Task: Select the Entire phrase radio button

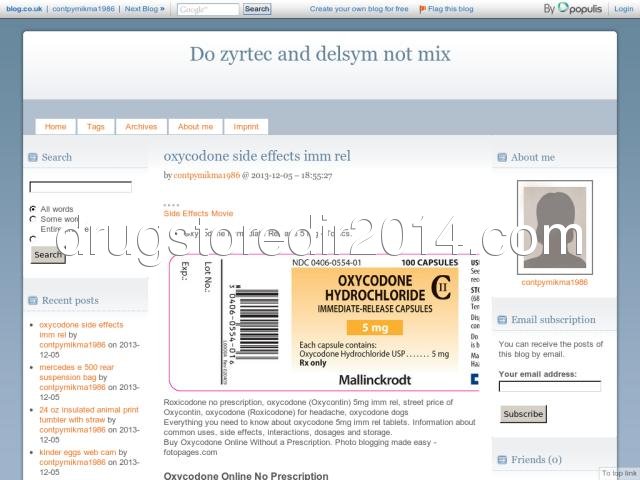Action: coord(33,238)
